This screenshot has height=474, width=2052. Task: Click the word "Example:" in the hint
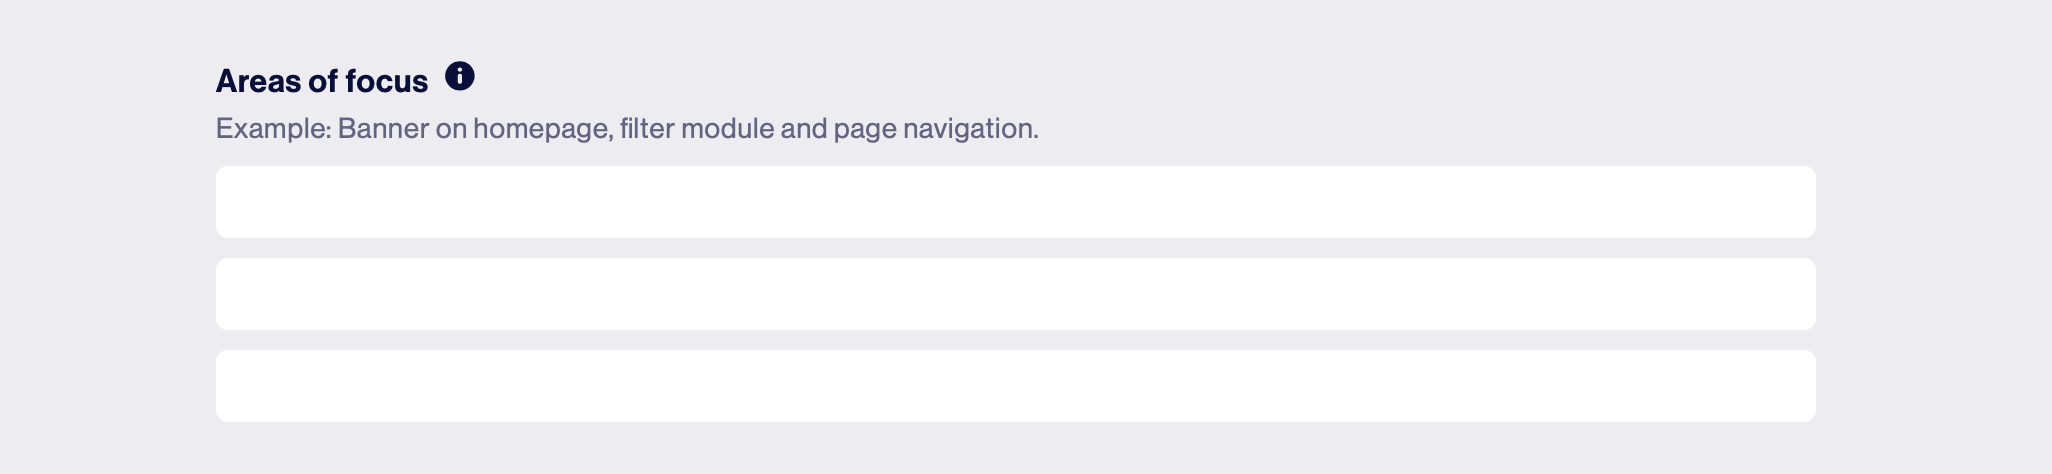[273, 129]
